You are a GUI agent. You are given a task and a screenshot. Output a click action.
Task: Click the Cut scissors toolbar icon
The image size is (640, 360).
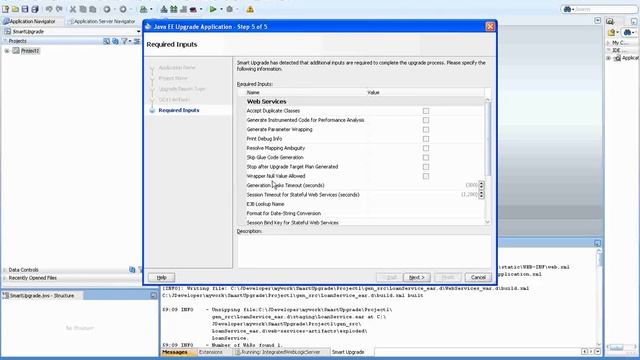(x=73, y=9)
